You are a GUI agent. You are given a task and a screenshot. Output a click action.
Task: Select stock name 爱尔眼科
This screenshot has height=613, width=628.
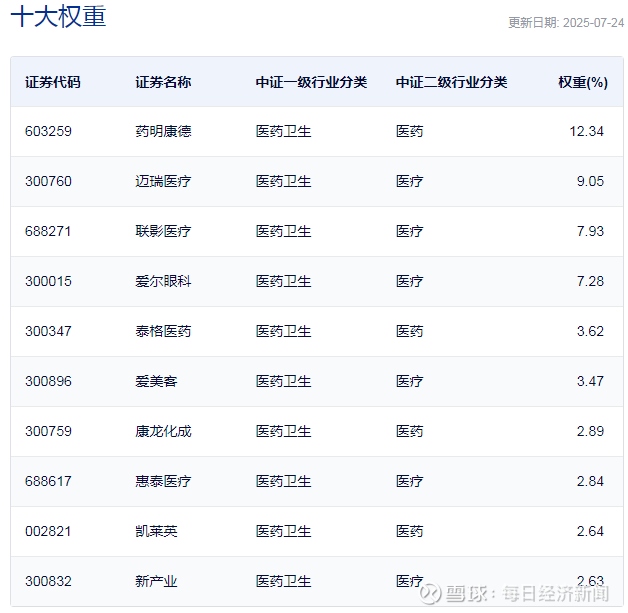pos(163,281)
